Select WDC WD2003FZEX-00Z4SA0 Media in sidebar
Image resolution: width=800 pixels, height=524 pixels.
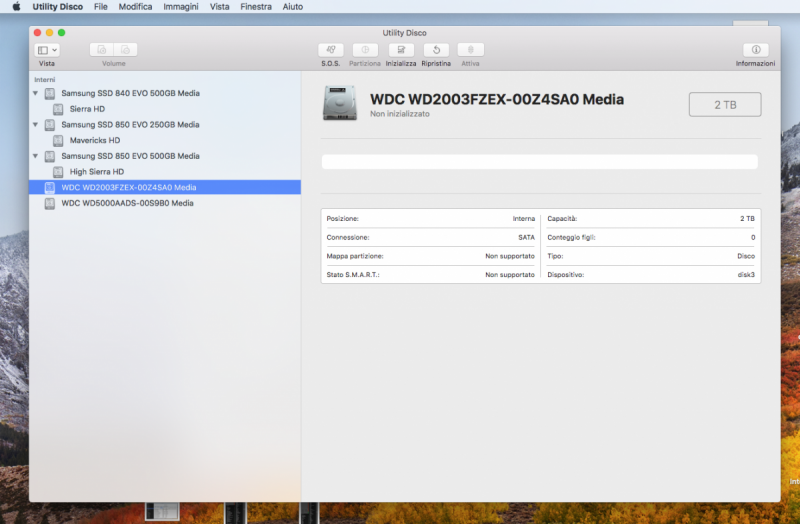[165, 187]
